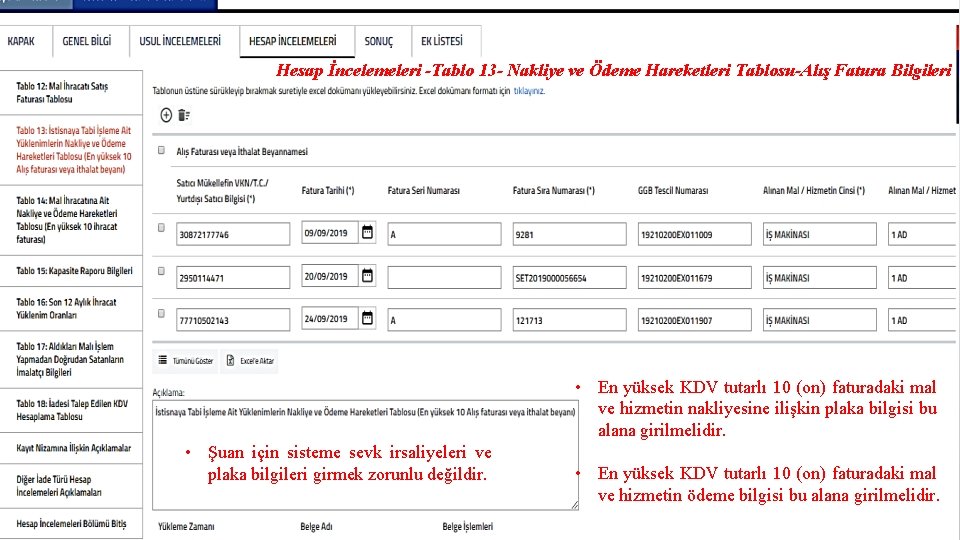Select the row checkbox for VKN 30872177746
The height and width of the screenshot is (540, 960).
[x=161, y=228]
